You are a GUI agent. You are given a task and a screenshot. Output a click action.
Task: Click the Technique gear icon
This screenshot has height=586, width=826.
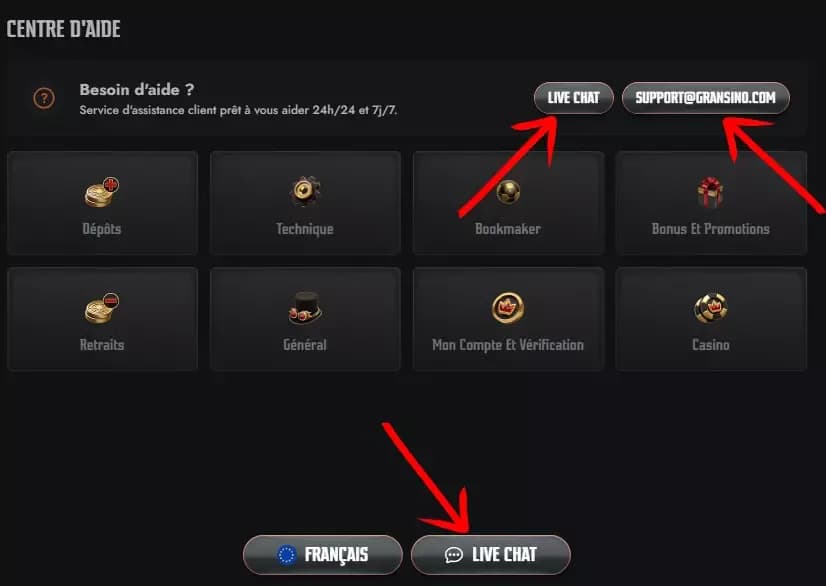[x=305, y=191]
